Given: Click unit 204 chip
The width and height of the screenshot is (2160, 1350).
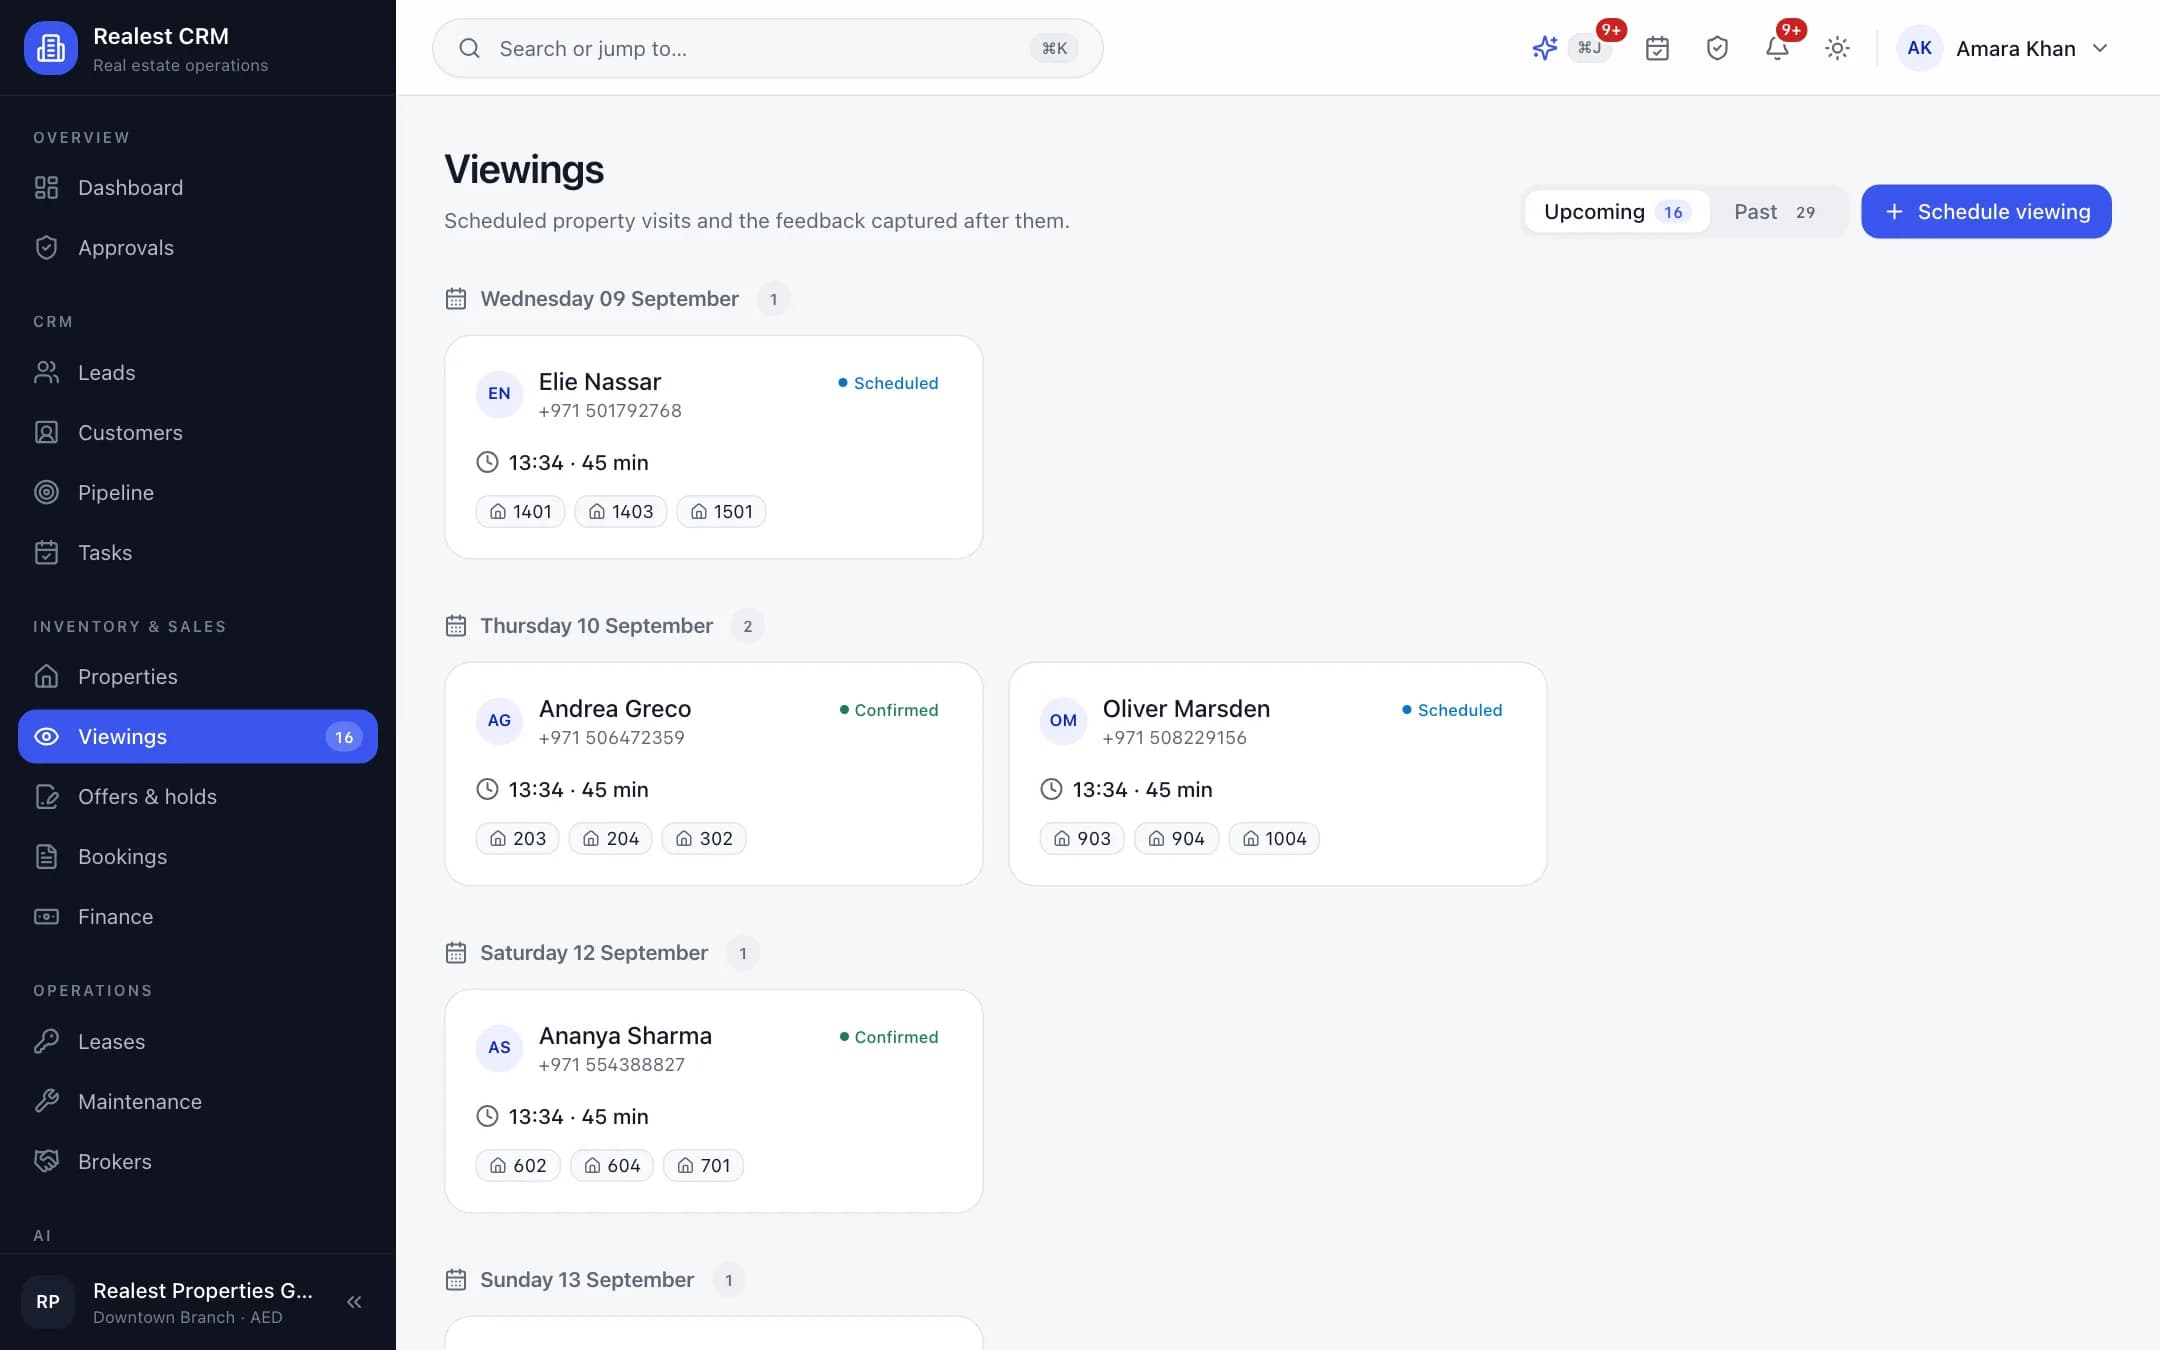Looking at the screenshot, I should click(610, 839).
